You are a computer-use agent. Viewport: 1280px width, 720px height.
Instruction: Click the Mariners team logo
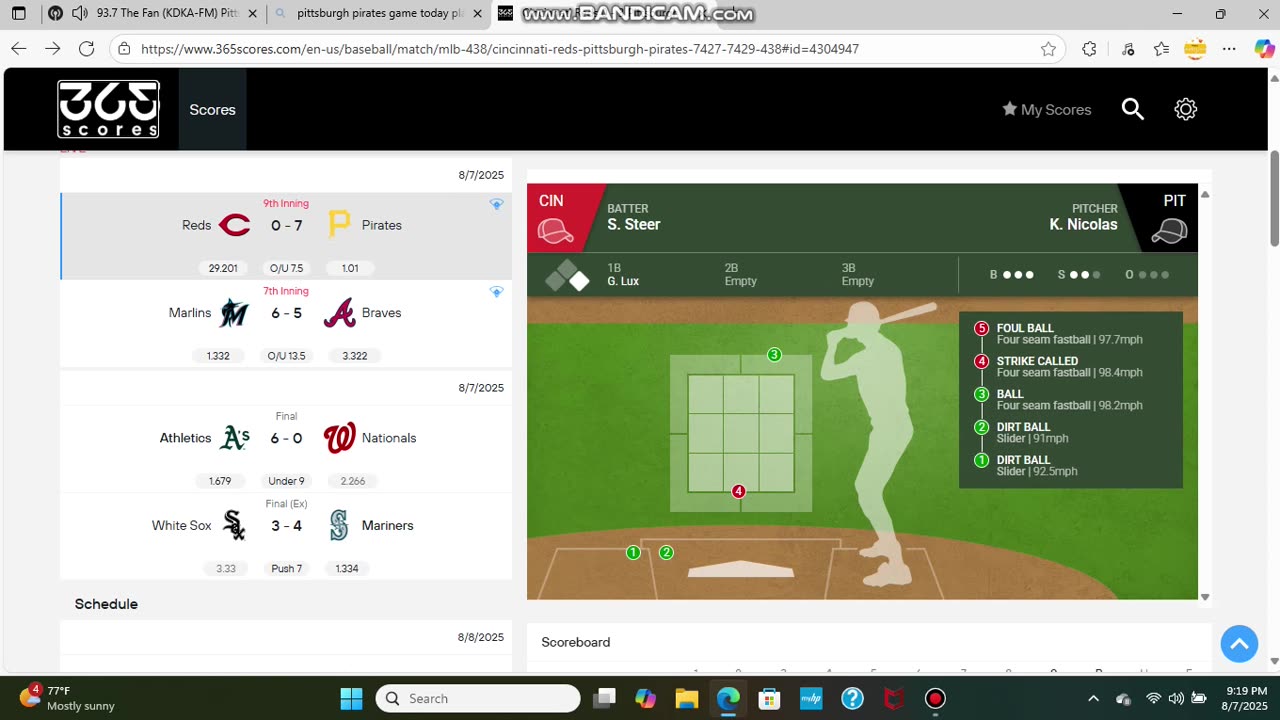[340, 525]
